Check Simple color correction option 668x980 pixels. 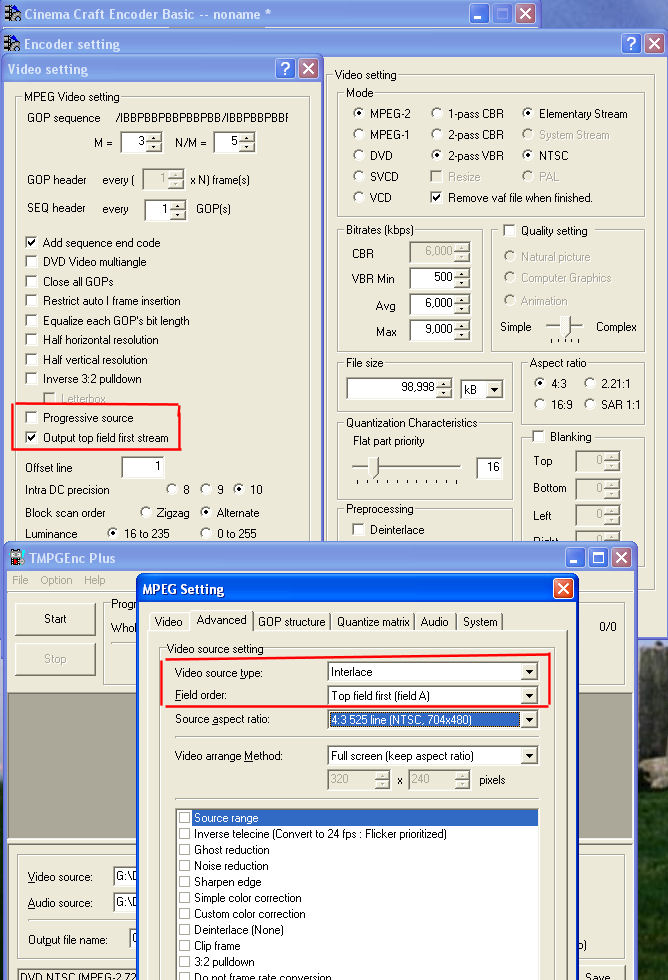pyautogui.click(x=185, y=898)
